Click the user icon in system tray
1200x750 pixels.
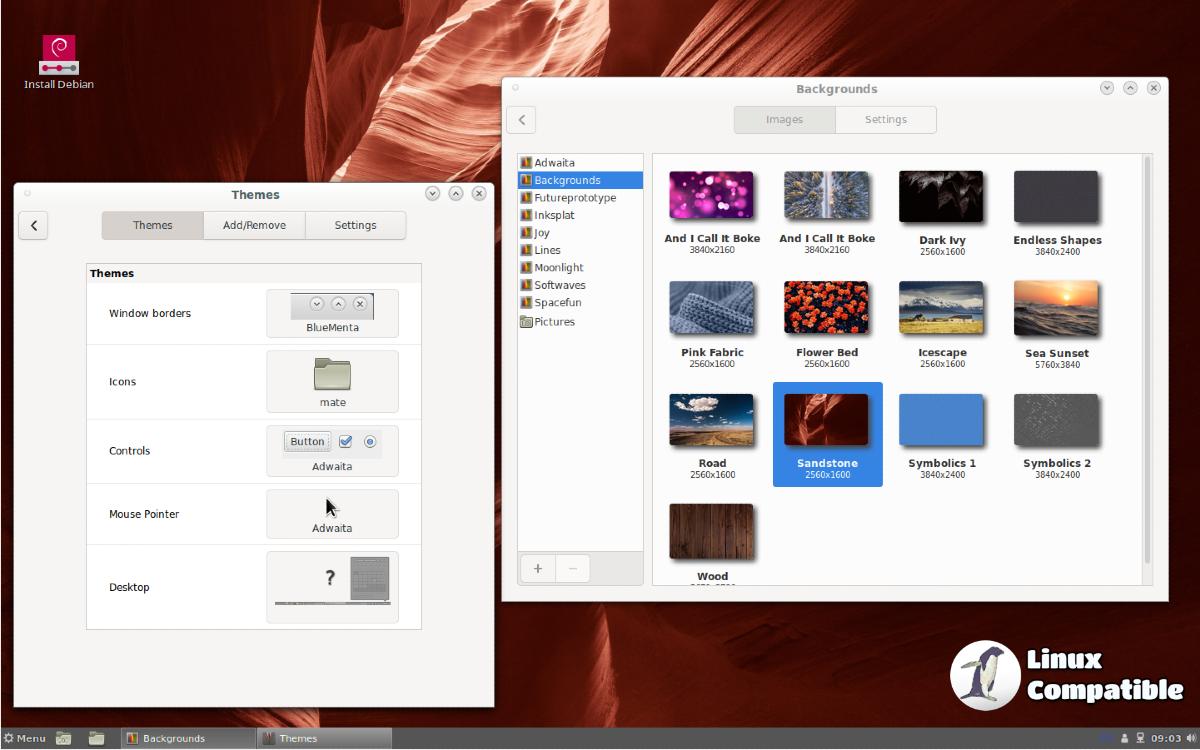tap(1125, 738)
